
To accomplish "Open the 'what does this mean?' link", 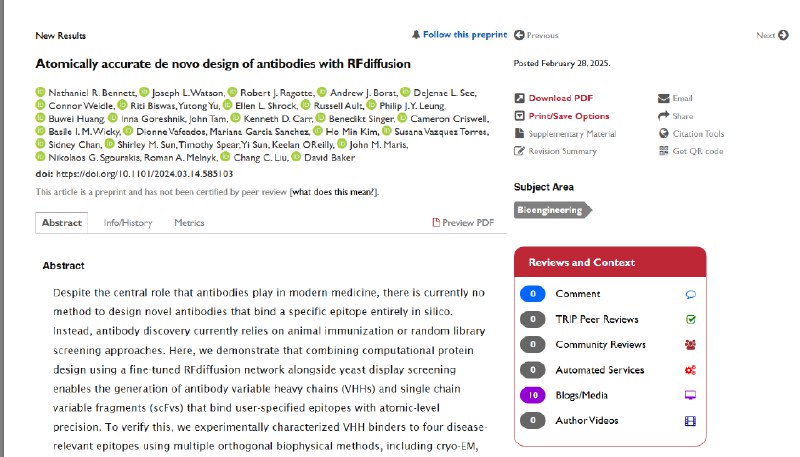I will pyautogui.click(x=334, y=191).
